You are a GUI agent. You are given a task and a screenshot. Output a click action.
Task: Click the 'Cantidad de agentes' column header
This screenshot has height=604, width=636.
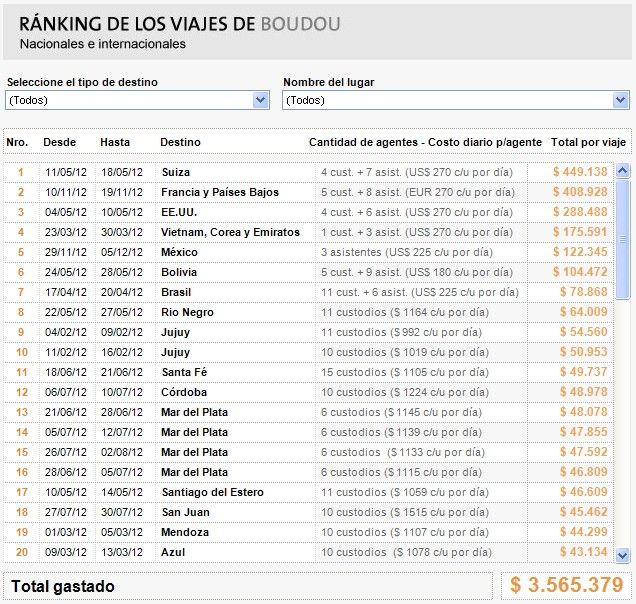425,143
